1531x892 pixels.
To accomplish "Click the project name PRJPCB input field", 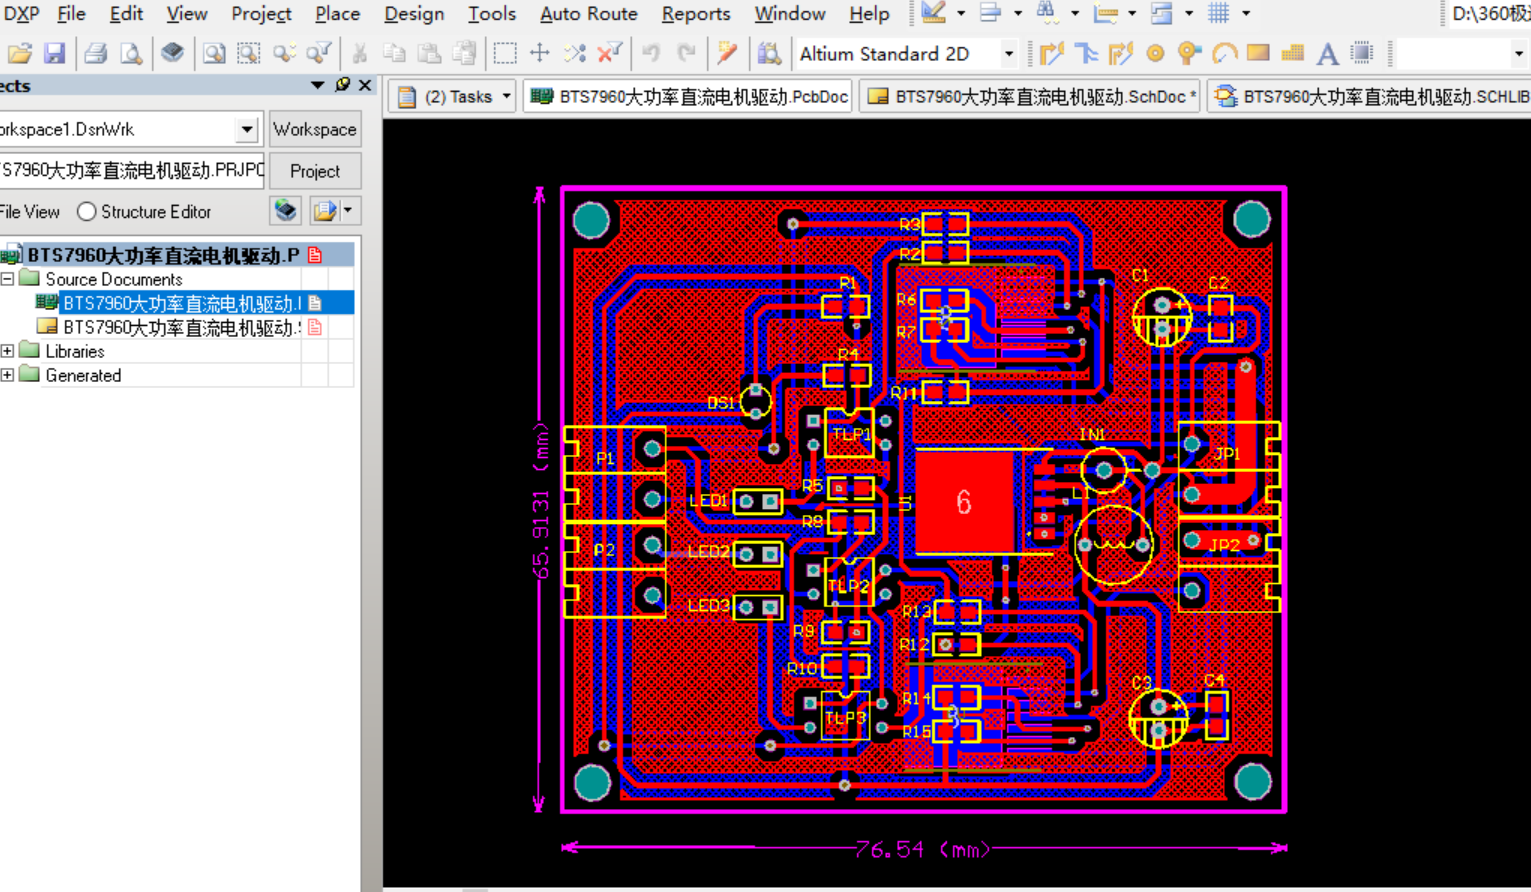I will pos(132,170).
